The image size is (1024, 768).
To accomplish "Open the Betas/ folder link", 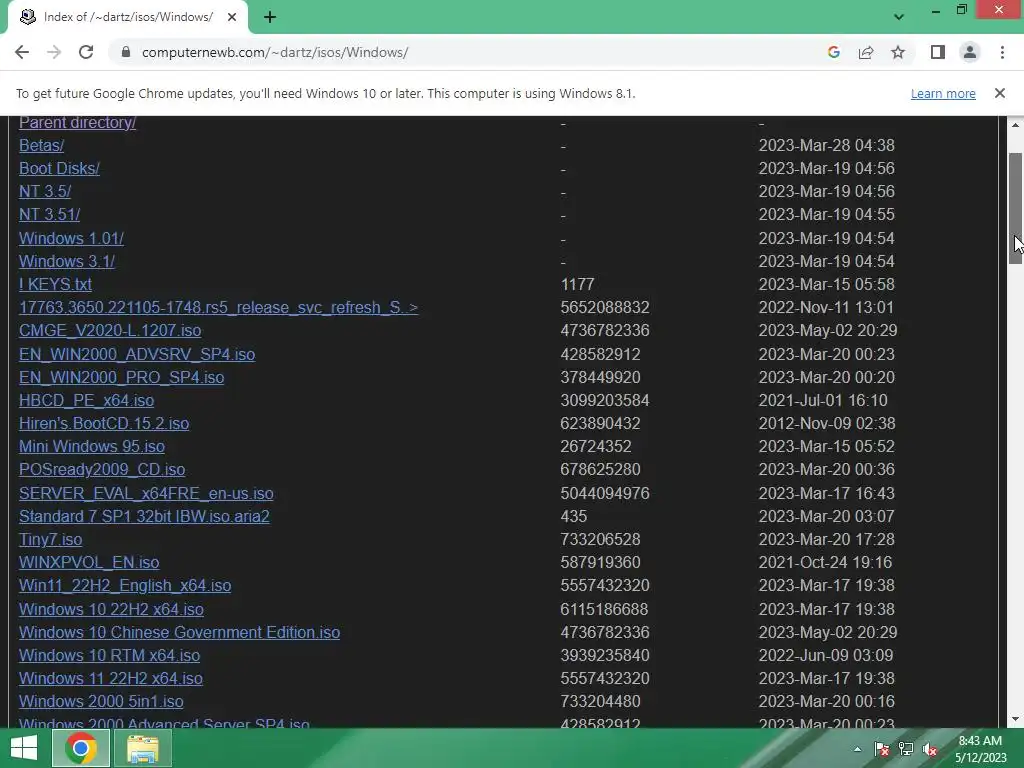I will (42, 145).
